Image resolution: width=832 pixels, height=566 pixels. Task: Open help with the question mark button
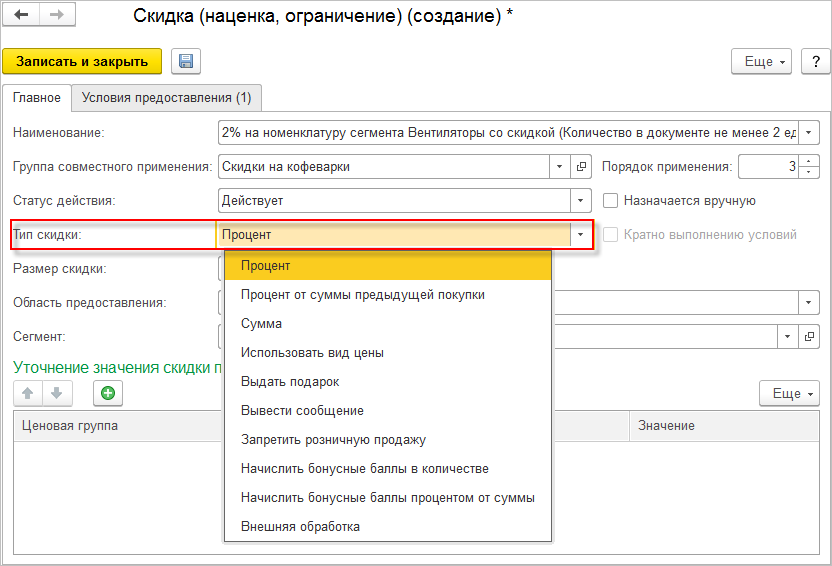coord(814,61)
